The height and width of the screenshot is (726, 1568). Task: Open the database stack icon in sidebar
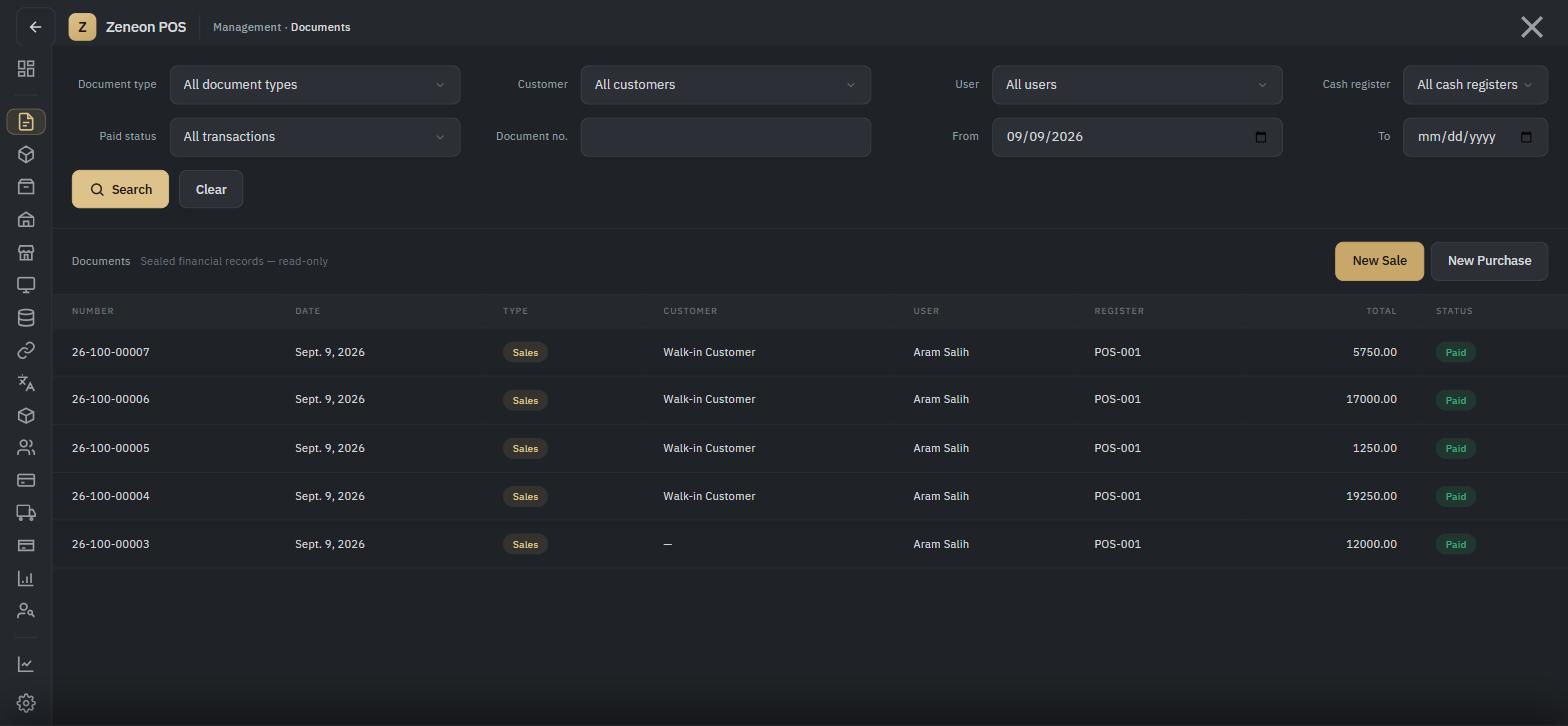26,318
